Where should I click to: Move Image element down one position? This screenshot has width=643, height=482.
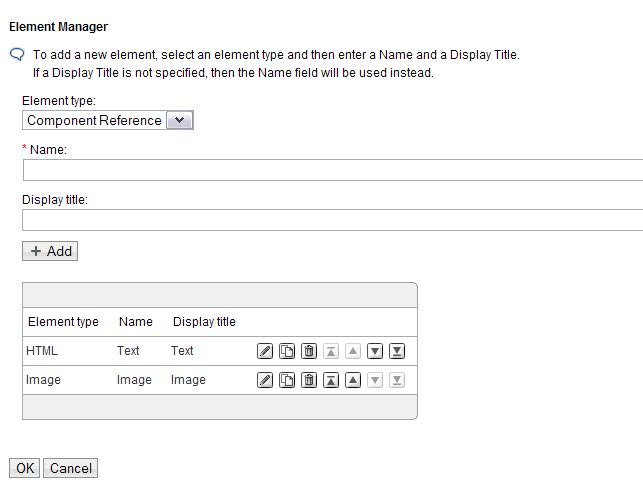pyautogui.click(x=375, y=380)
